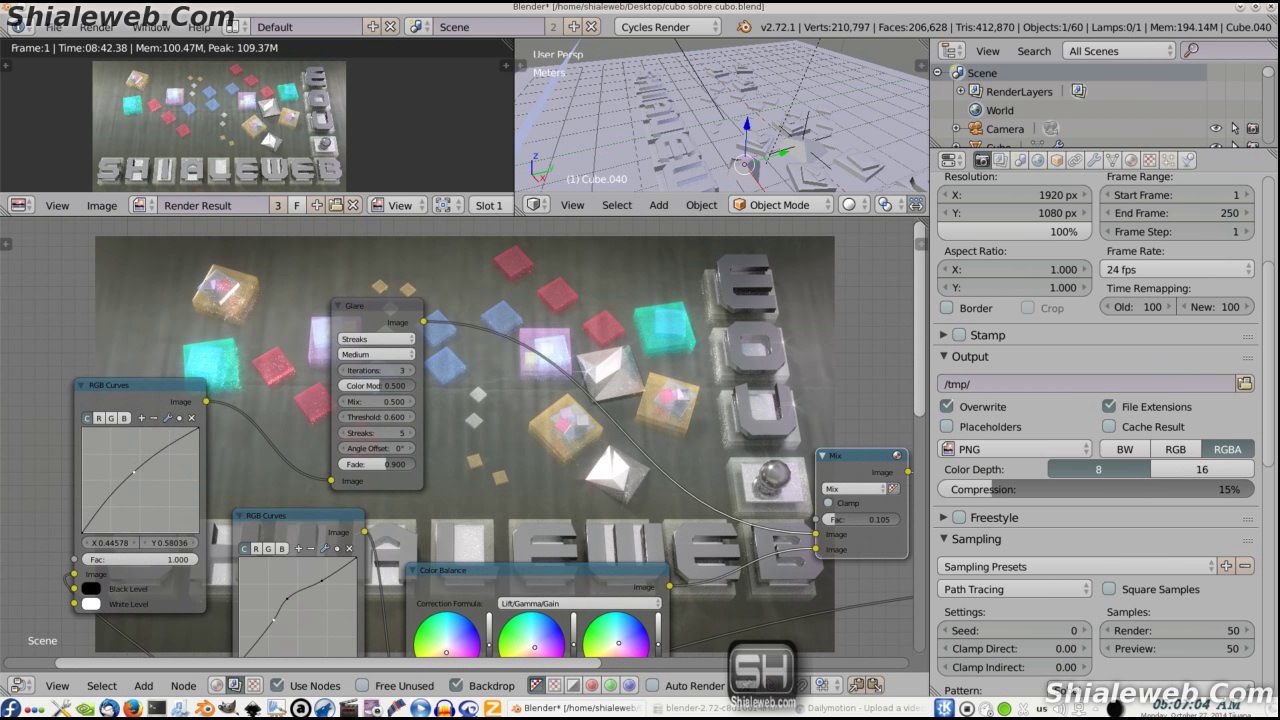Enable the Free Unused checkbox
1280x720 pixels.
click(362, 685)
